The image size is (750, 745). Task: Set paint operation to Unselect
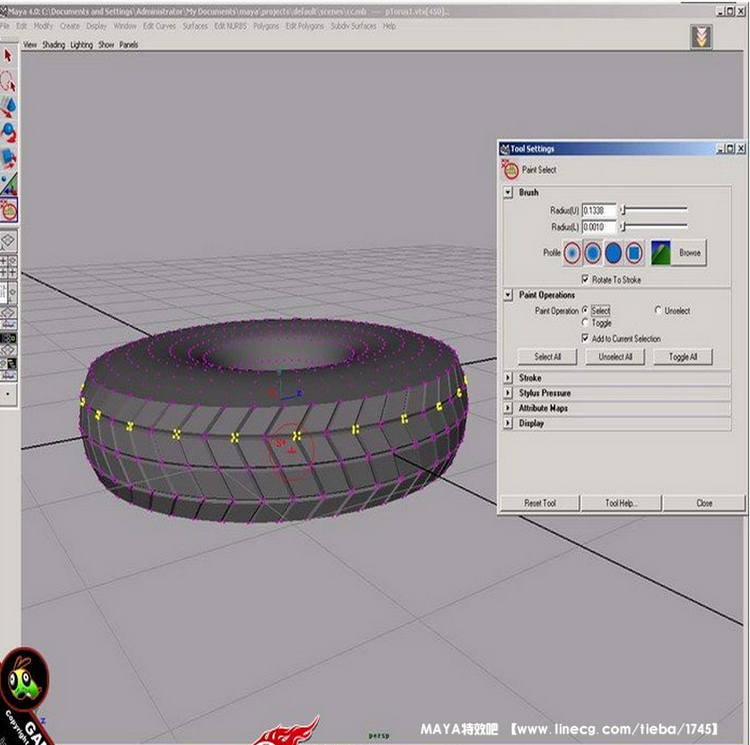(x=658, y=310)
